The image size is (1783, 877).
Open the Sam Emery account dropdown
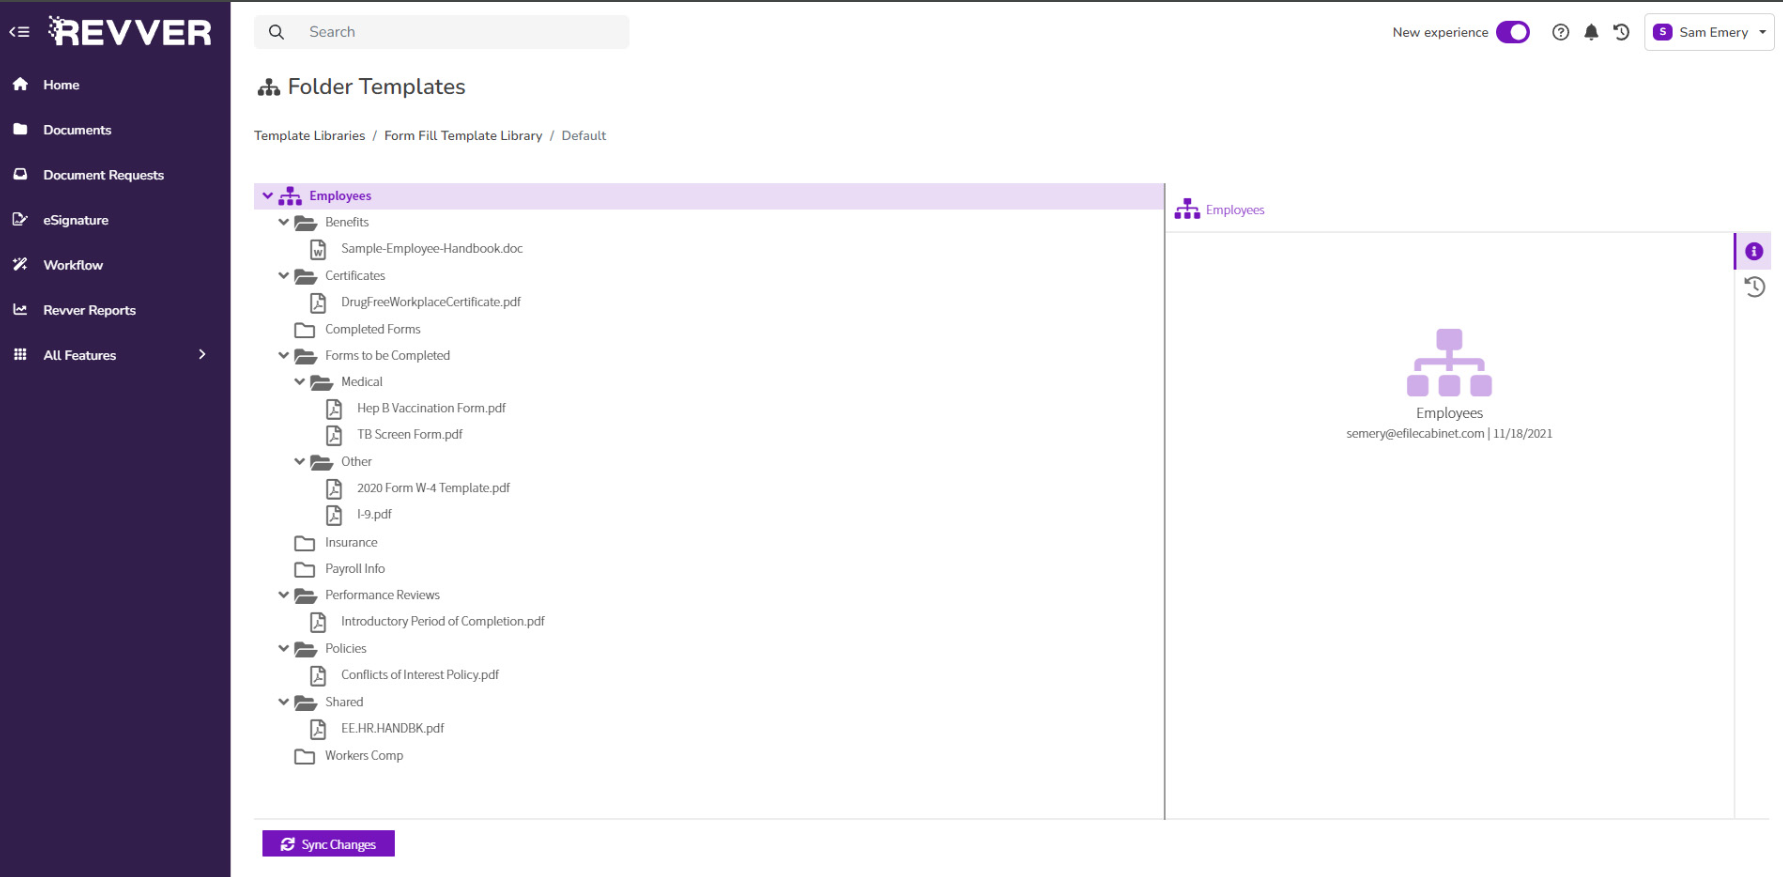click(1709, 32)
